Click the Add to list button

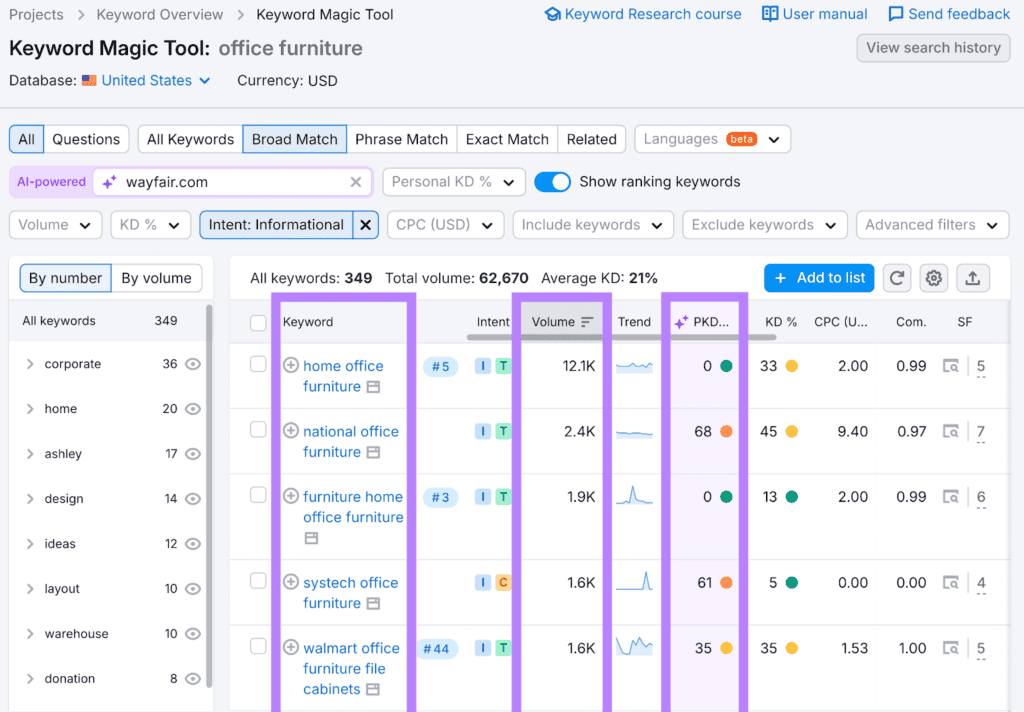819,278
